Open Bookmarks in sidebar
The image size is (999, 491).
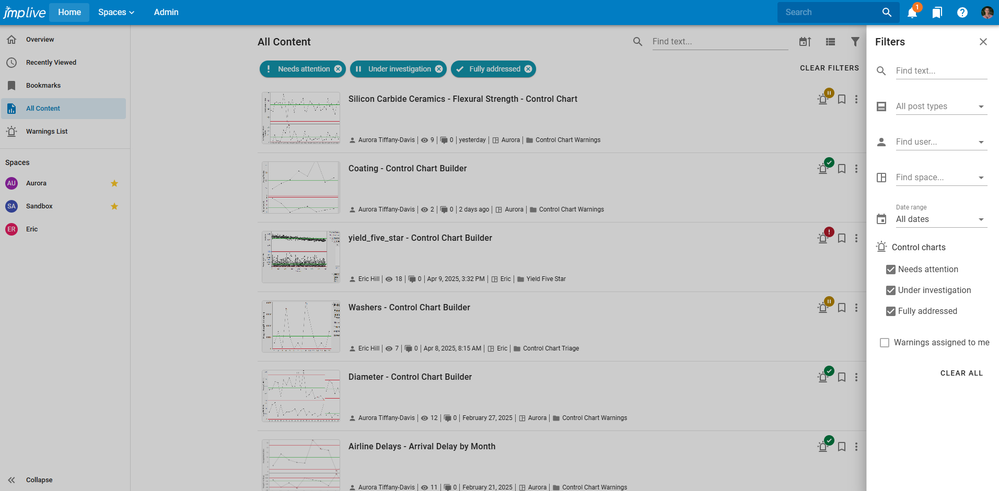coord(64,85)
